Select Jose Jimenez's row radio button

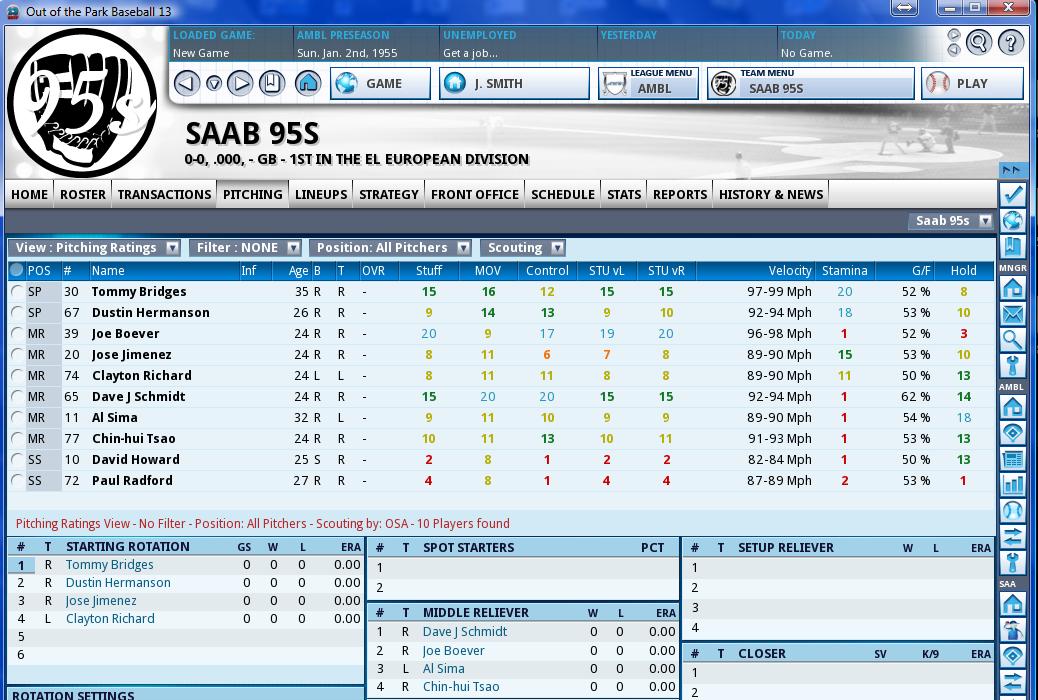[x=17, y=354]
